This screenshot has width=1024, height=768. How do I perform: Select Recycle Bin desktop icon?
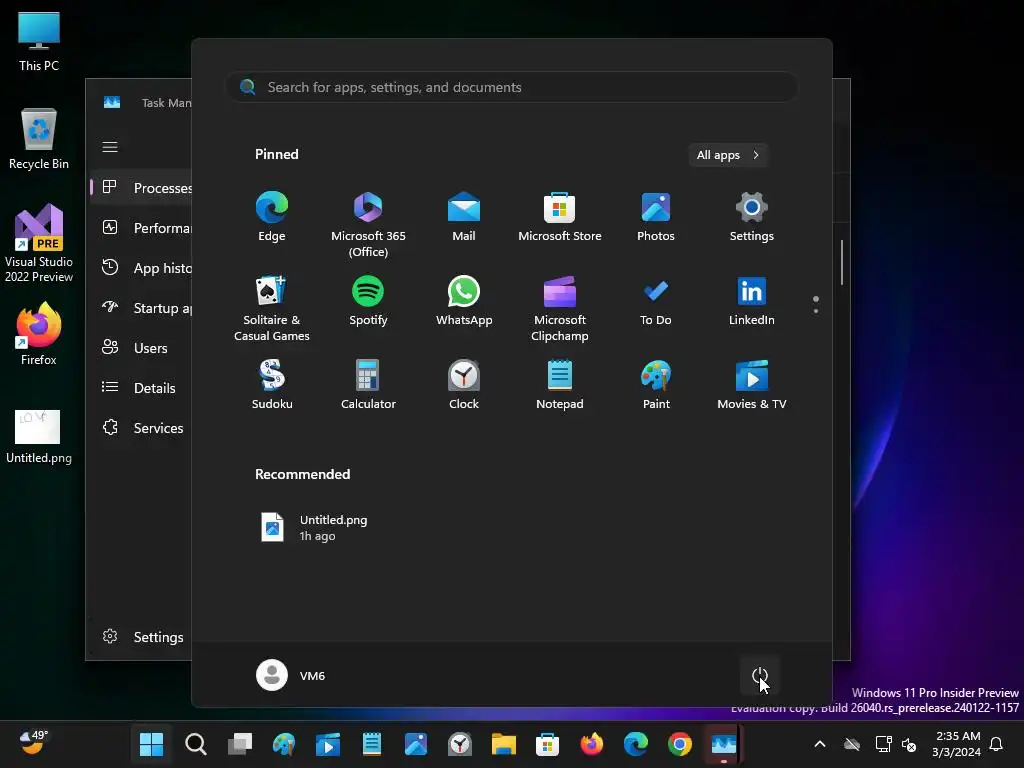pos(39,139)
